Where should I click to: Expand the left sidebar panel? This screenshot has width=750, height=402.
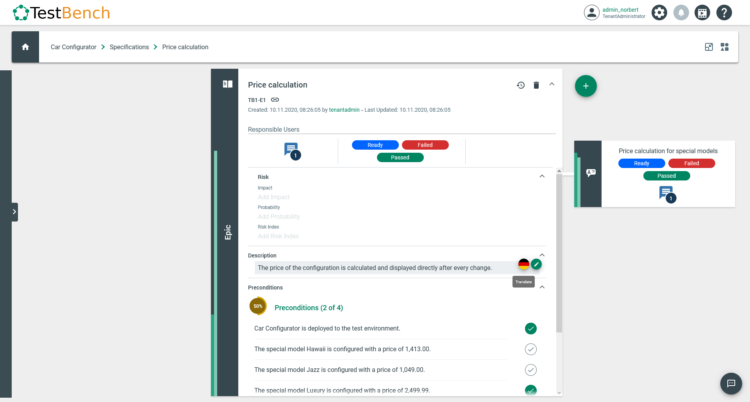coord(14,212)
